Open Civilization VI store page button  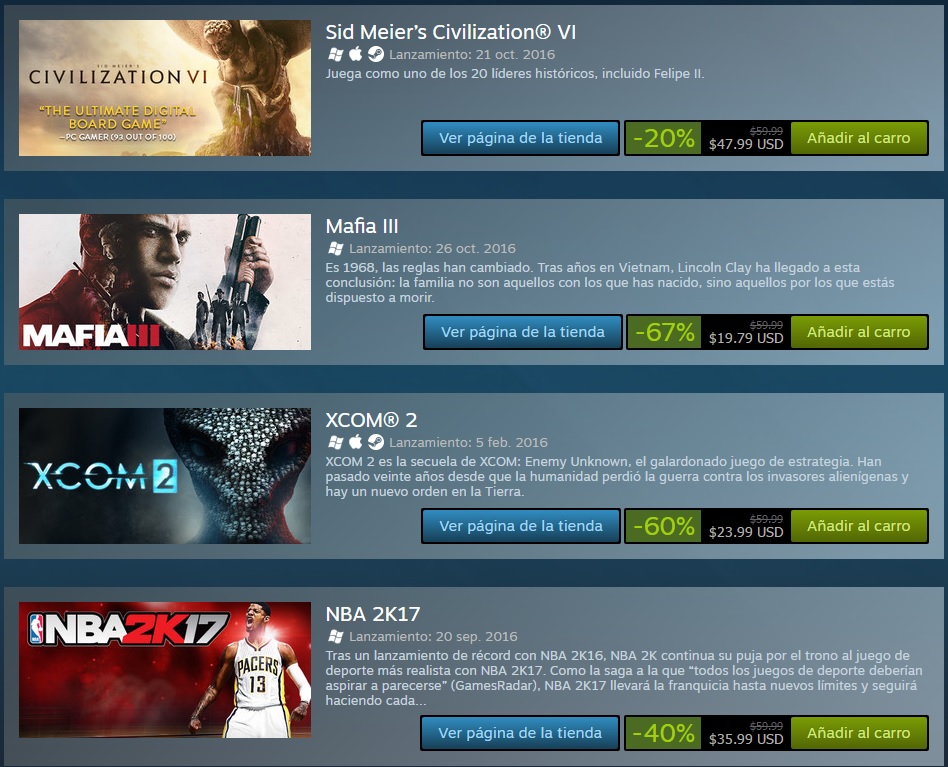pyautogui.click(x=521, y=138)
